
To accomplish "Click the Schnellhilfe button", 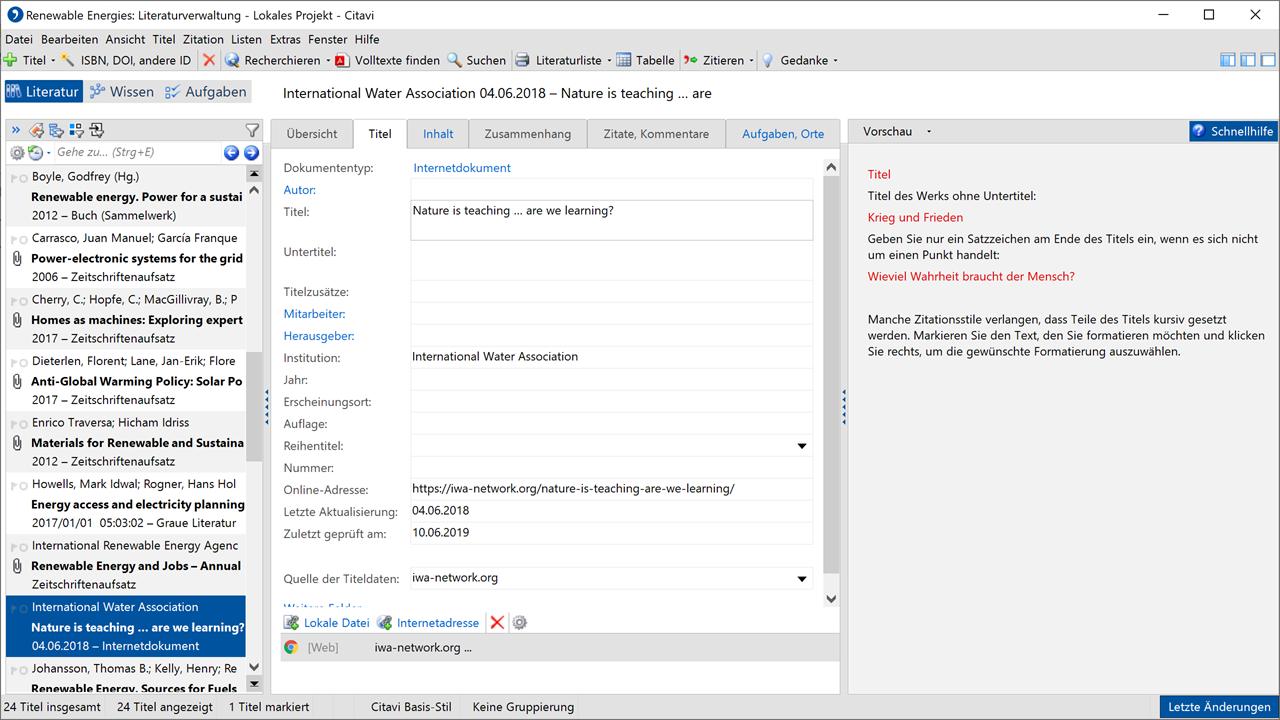I will [x=1233, y=131].
